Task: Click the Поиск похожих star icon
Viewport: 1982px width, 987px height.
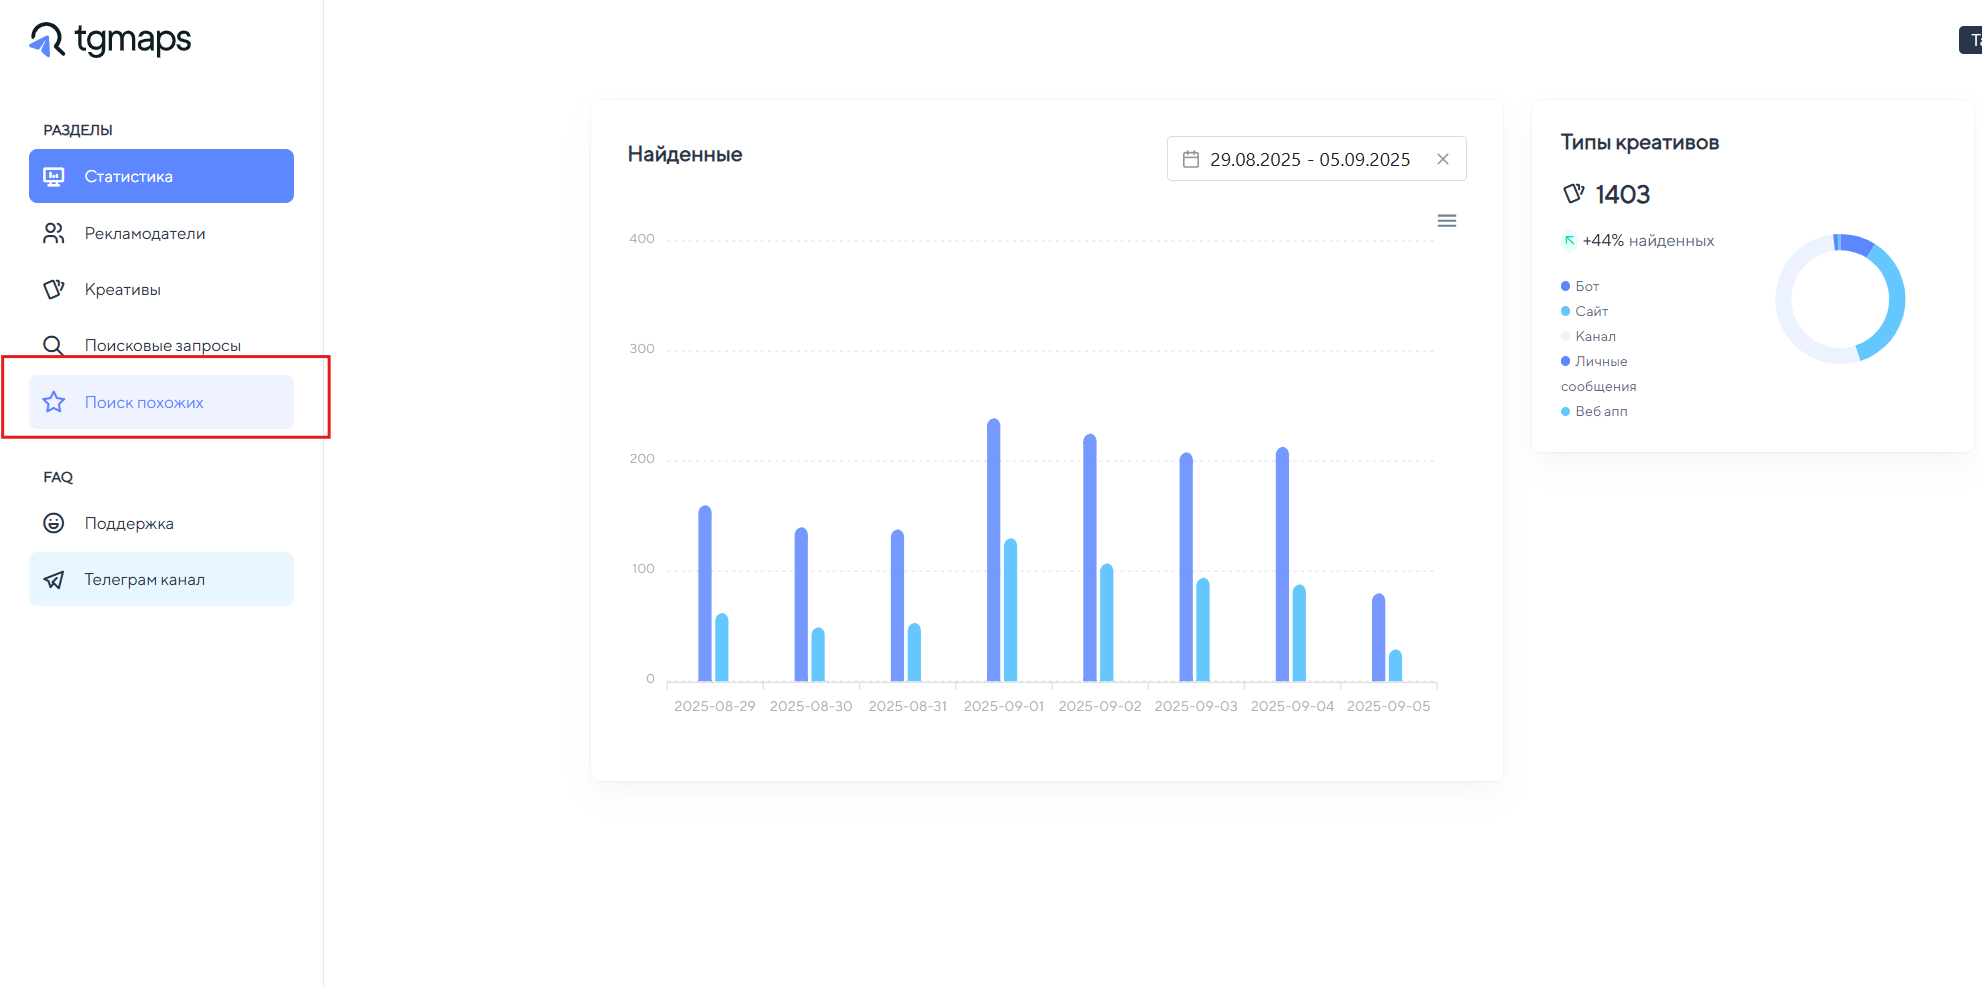Action: point(54,402)
